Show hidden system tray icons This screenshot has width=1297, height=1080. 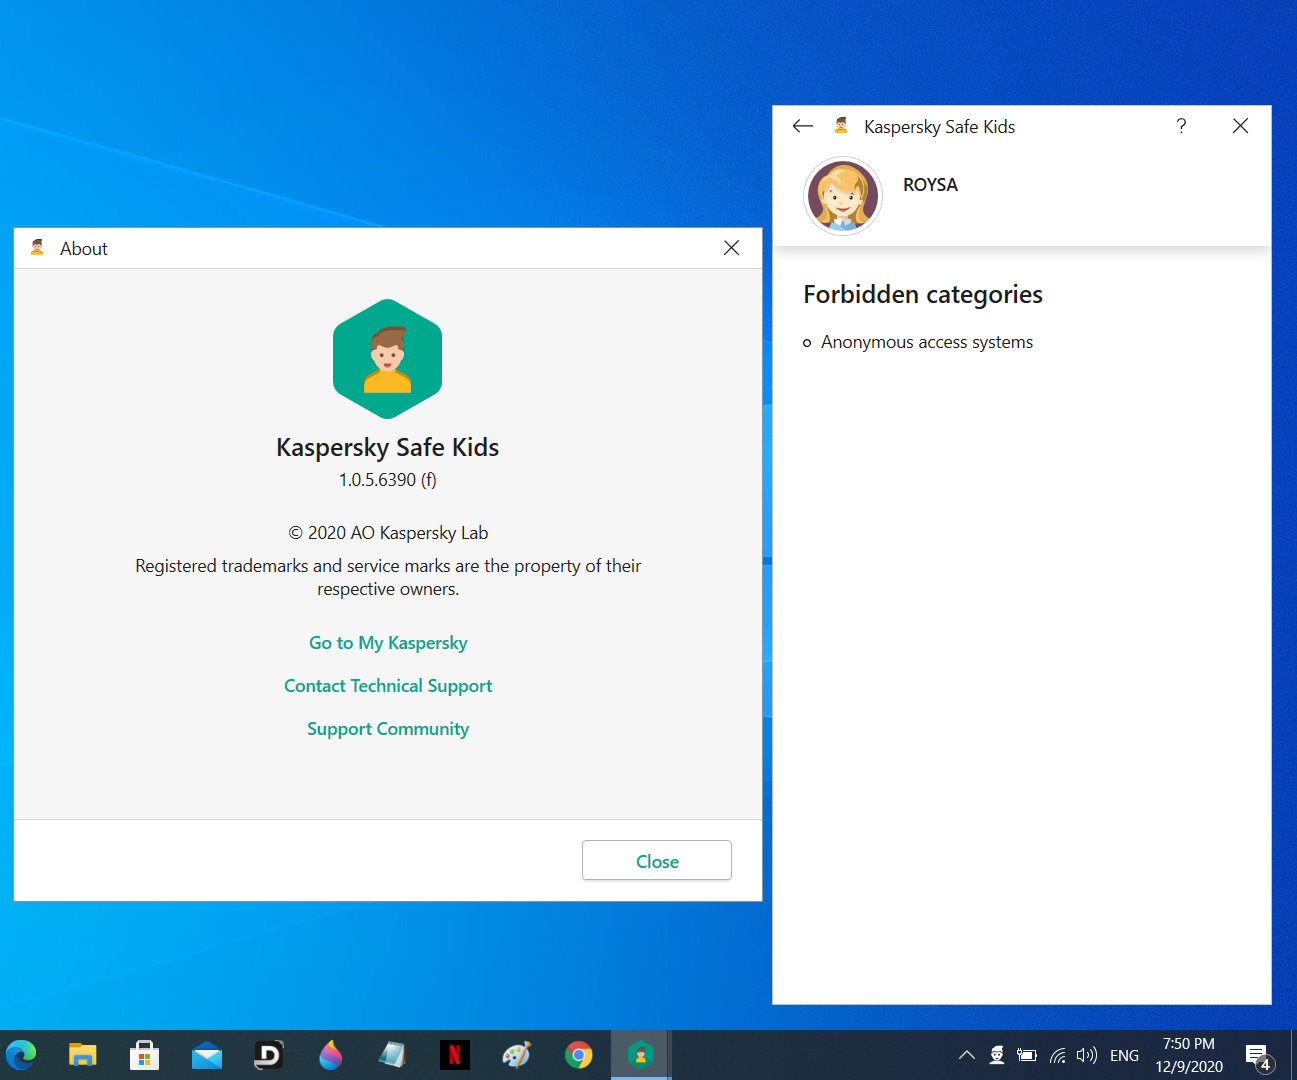pyautogui.click(x=966, y=1055)
